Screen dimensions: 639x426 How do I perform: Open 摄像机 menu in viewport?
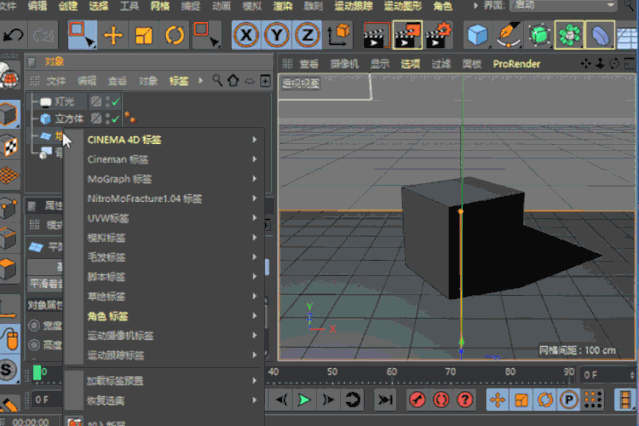point(344,64)
